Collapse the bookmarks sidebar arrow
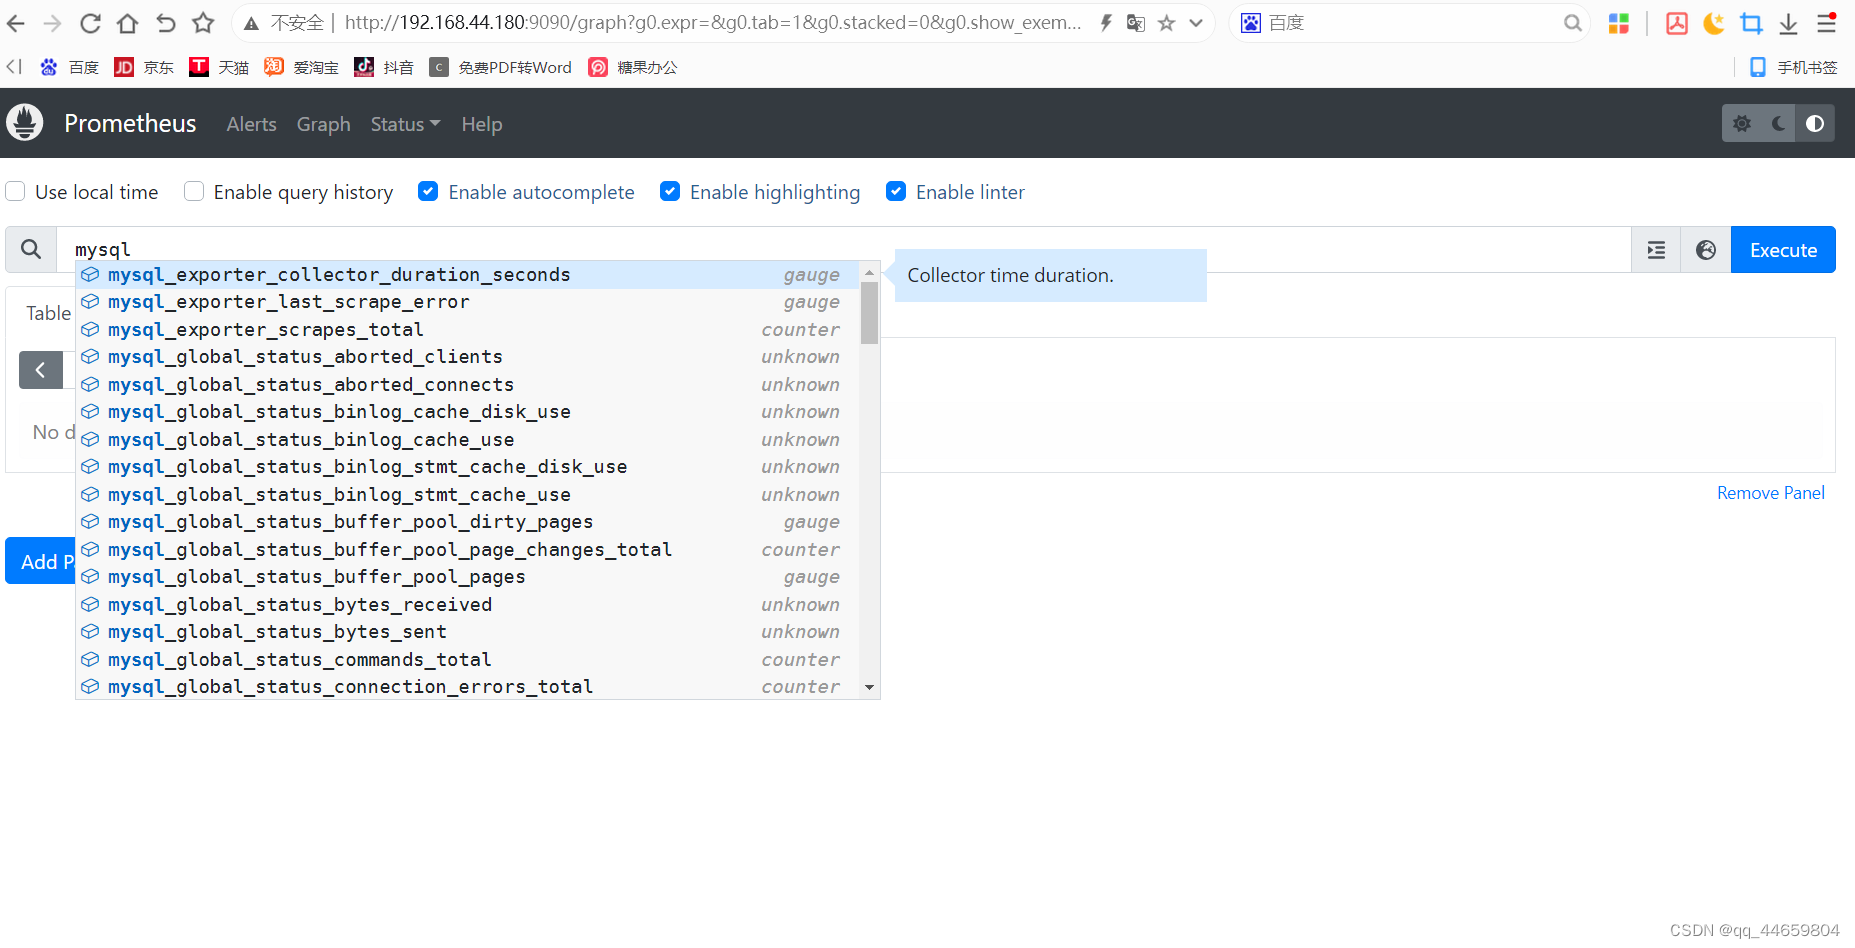The width and height of the screenshot is (1855, 948). 14,67
